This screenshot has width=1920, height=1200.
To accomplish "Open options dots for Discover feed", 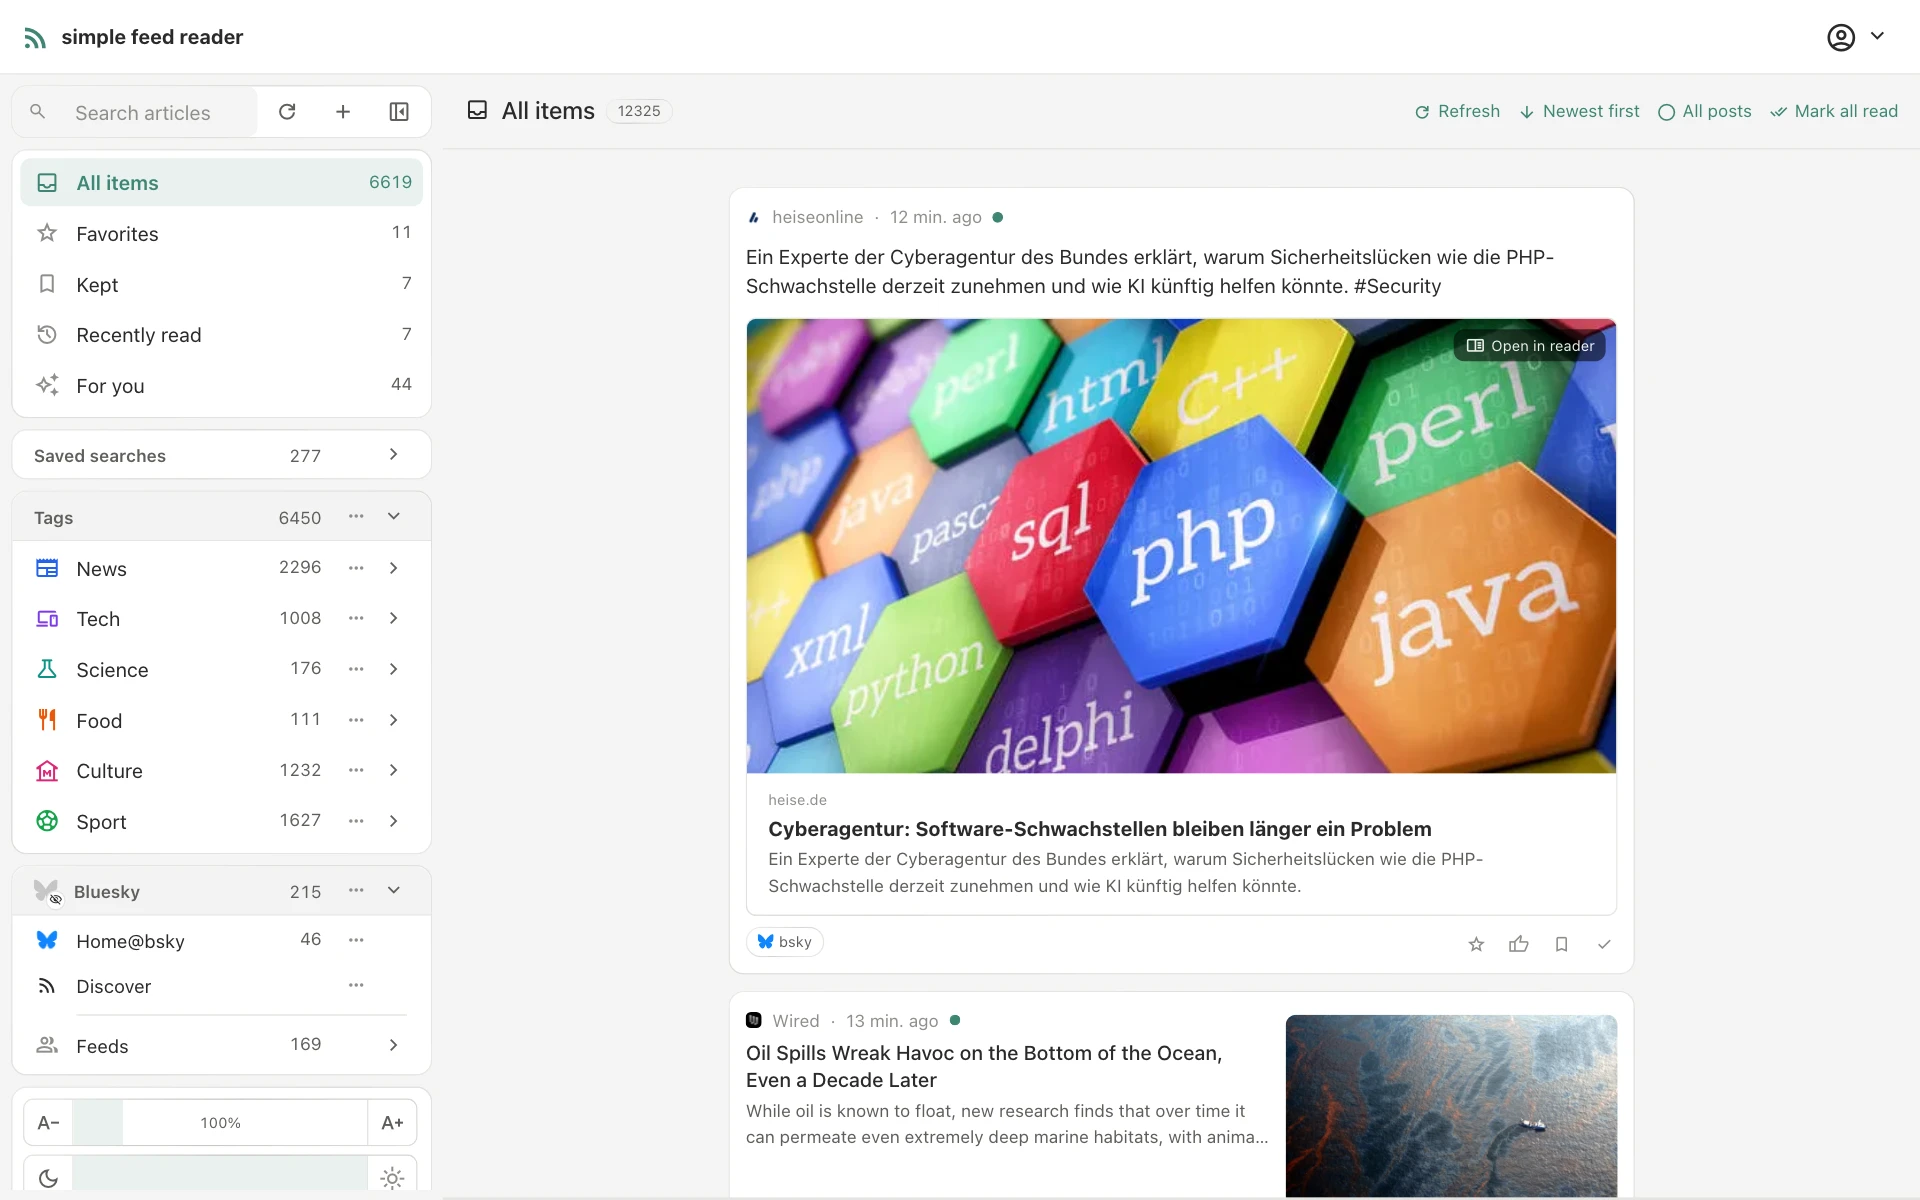I will click(x=356, y=986).
